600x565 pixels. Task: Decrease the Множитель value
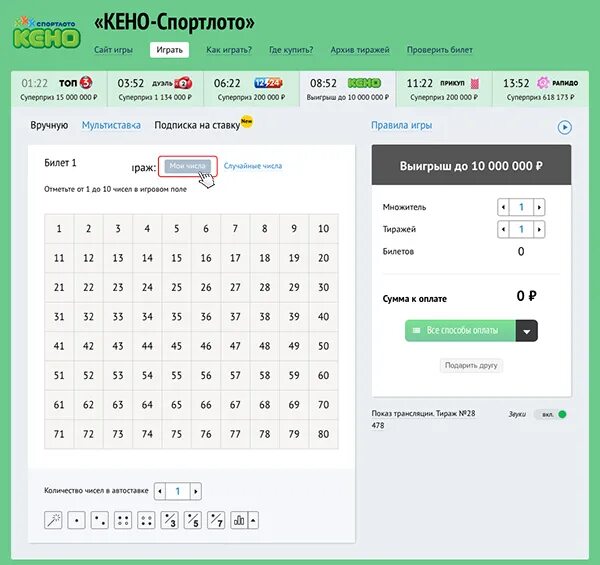pos(503,207)
